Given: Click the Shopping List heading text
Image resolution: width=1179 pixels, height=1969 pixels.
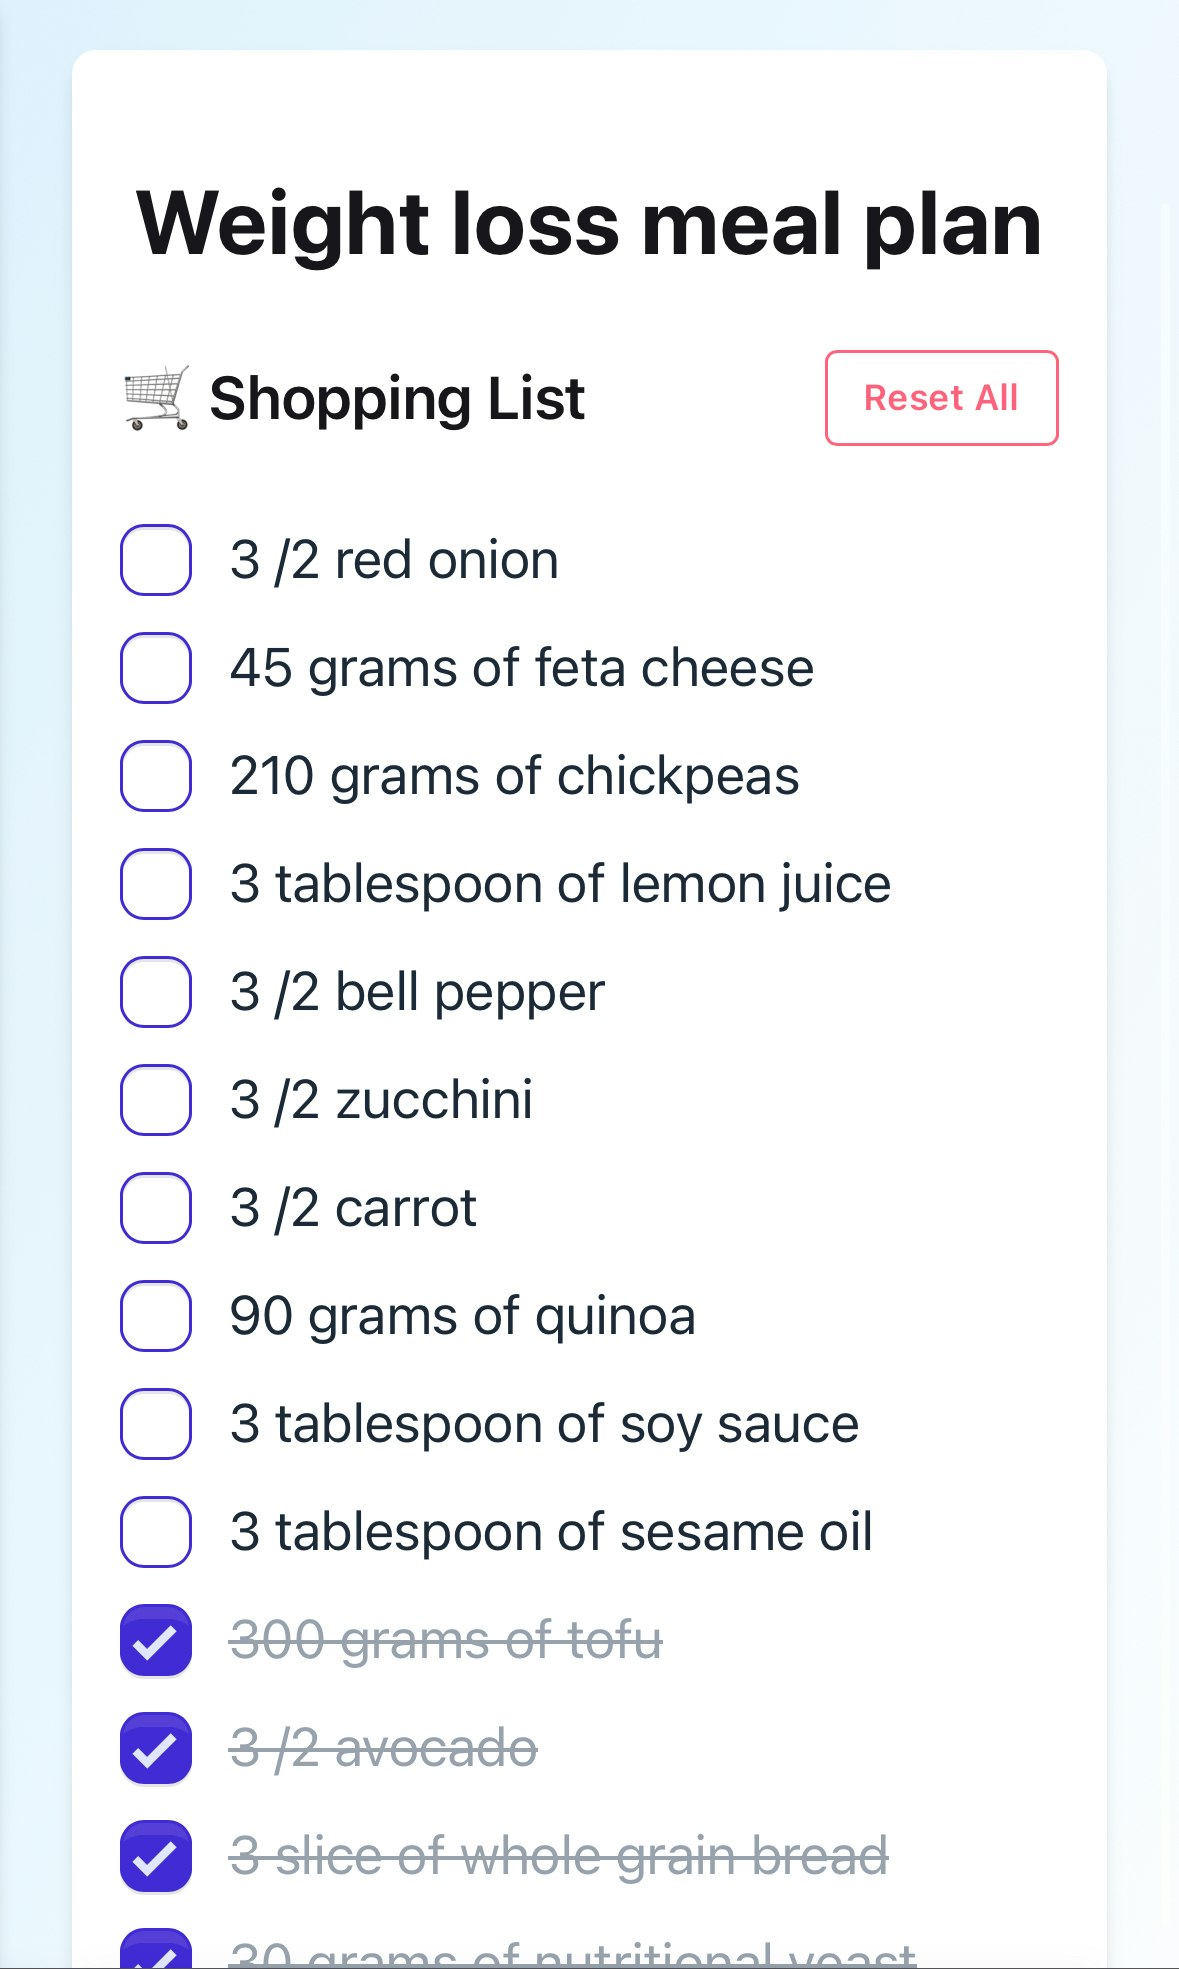Looking at the screenshot, I should pyautogui.click(x=397, y=398).
